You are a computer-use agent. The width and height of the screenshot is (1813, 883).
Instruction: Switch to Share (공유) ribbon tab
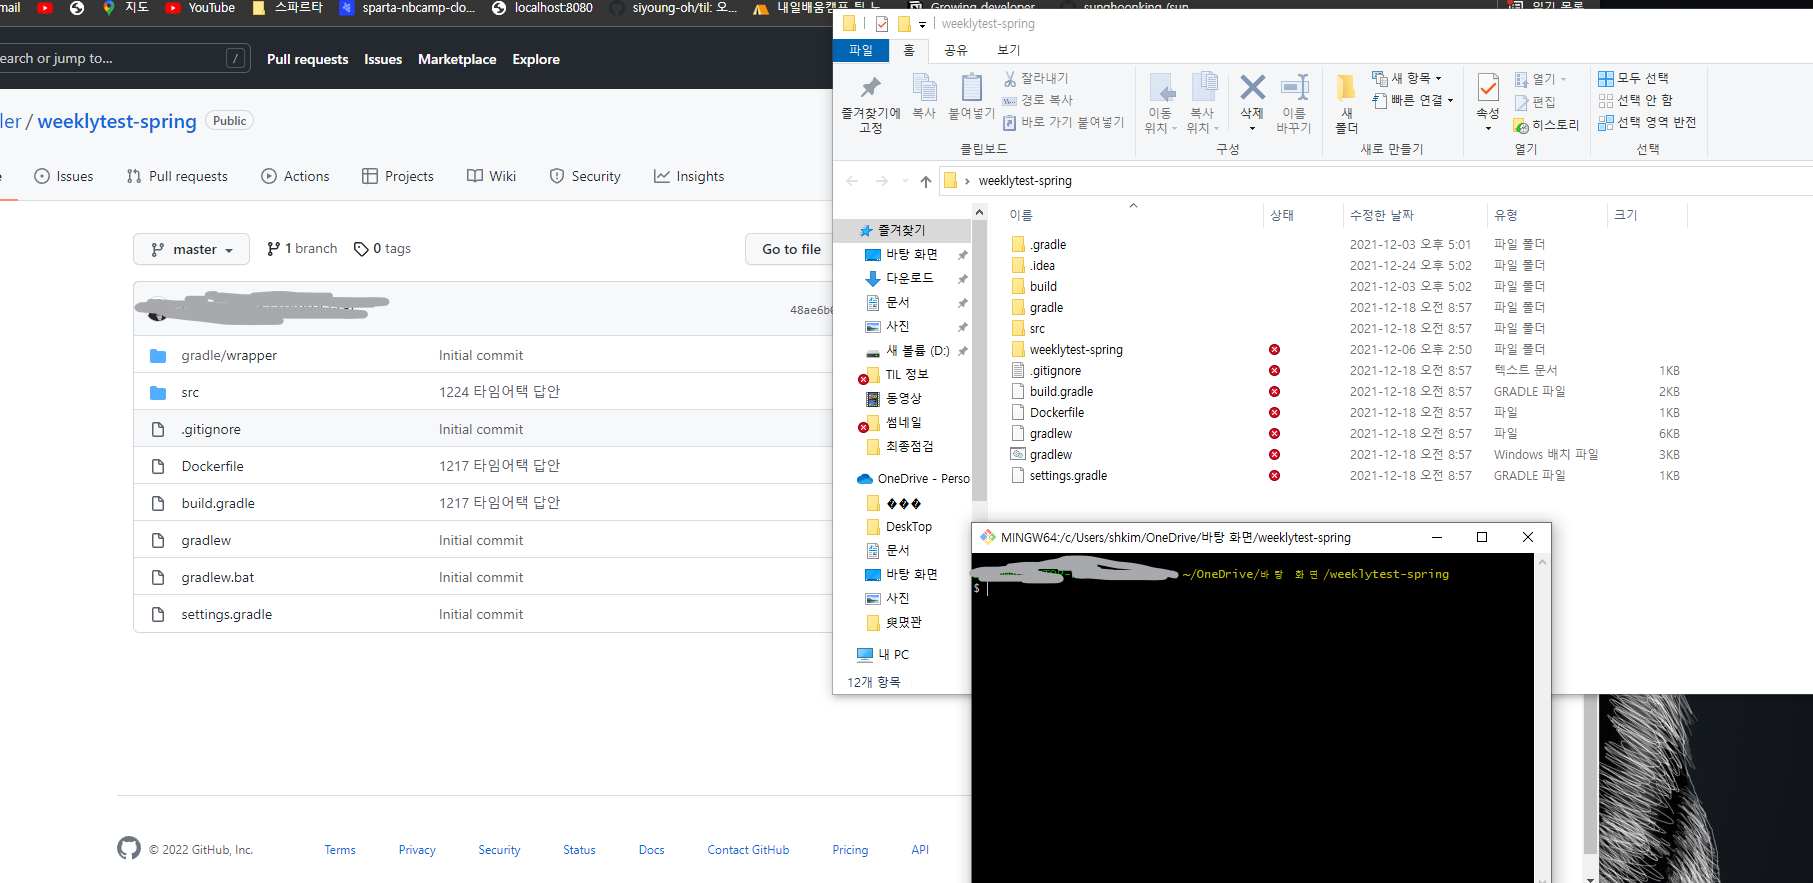click(x=956, y=50)
